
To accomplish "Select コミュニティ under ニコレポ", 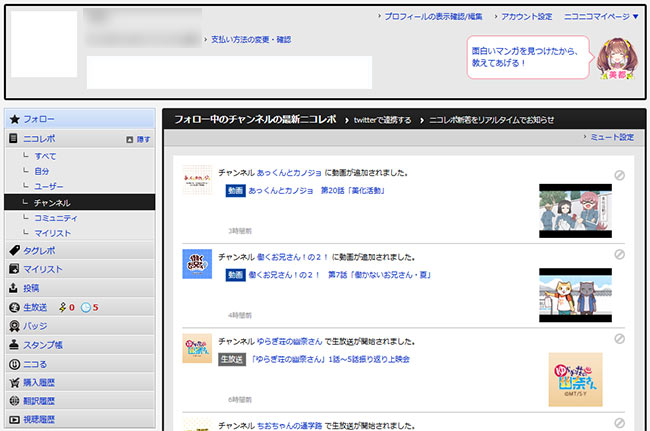I will pyautogui.click(x=56, y=218).
